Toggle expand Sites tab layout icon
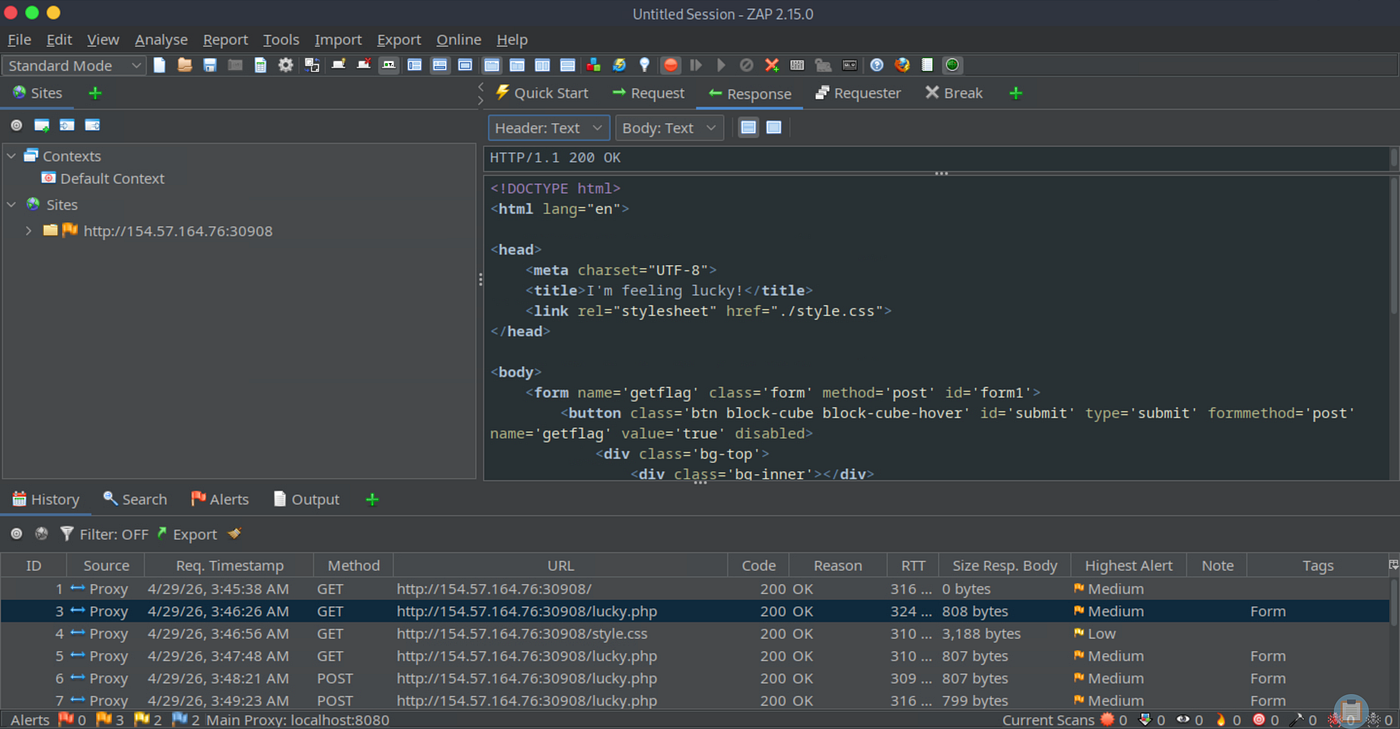Screen dimensions: 1400x729 click(x=414, y=65)
